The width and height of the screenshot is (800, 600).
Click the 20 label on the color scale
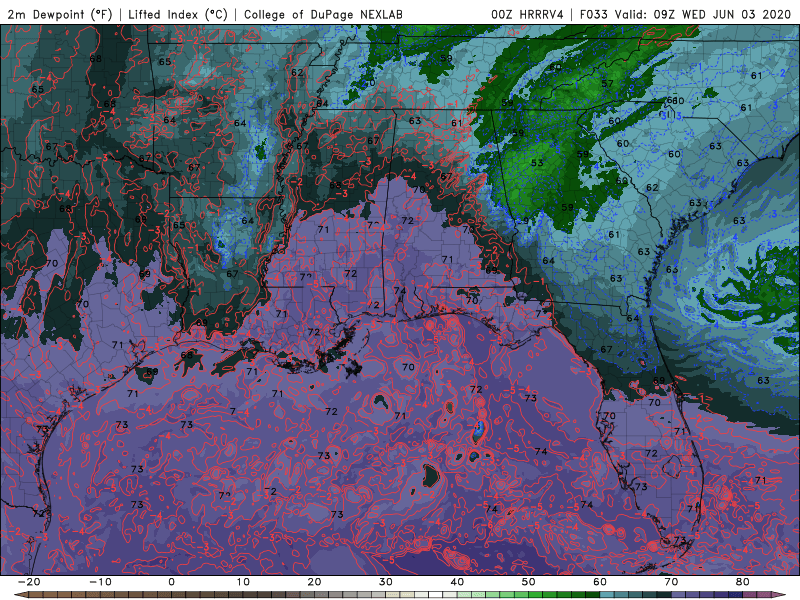click(314, 582)
